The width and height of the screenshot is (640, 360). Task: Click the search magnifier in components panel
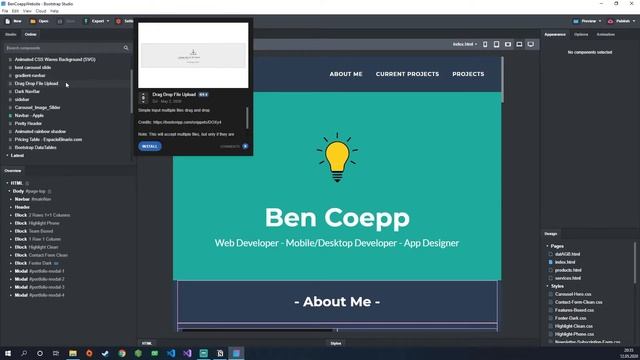click(126, 48)
